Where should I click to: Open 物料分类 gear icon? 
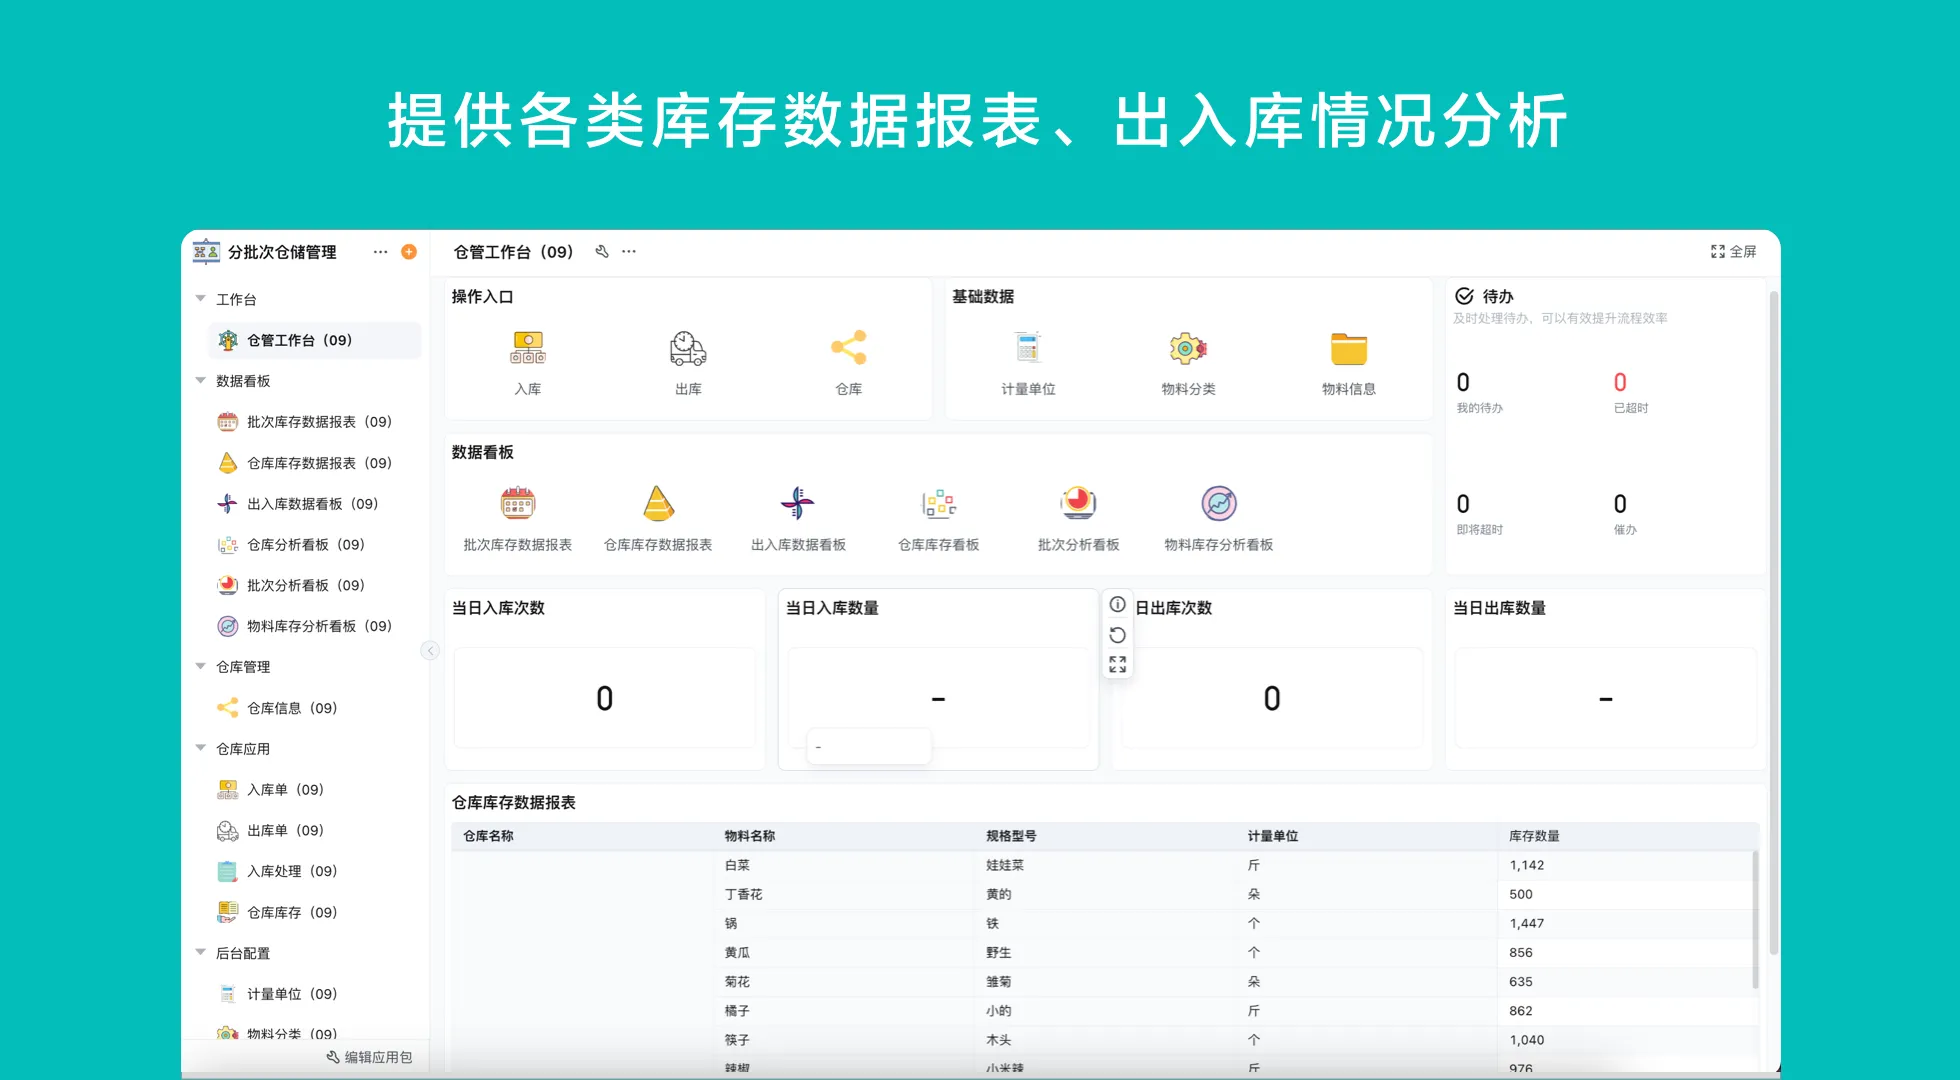[x=1187, y=349]
